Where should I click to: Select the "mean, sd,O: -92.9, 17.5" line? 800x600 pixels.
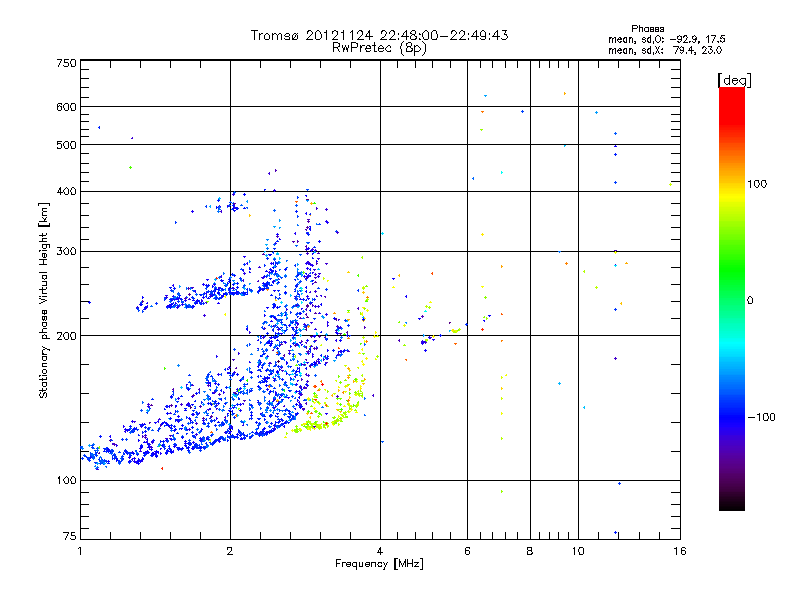click(x=666, y=39)
